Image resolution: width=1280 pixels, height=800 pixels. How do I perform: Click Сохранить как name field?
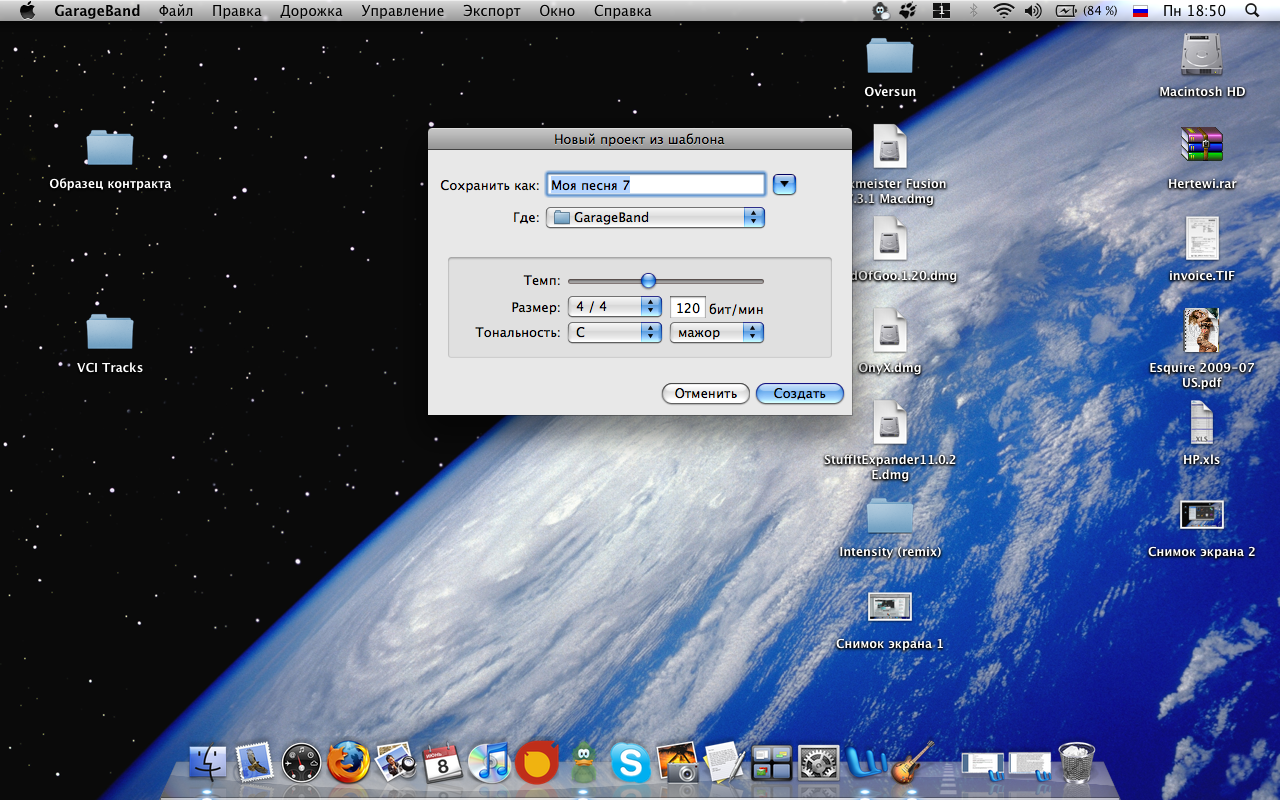coord(656,185)
